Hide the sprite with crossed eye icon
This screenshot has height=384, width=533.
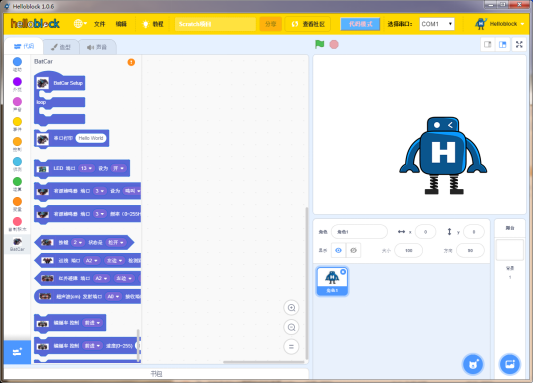pos(354,250)
